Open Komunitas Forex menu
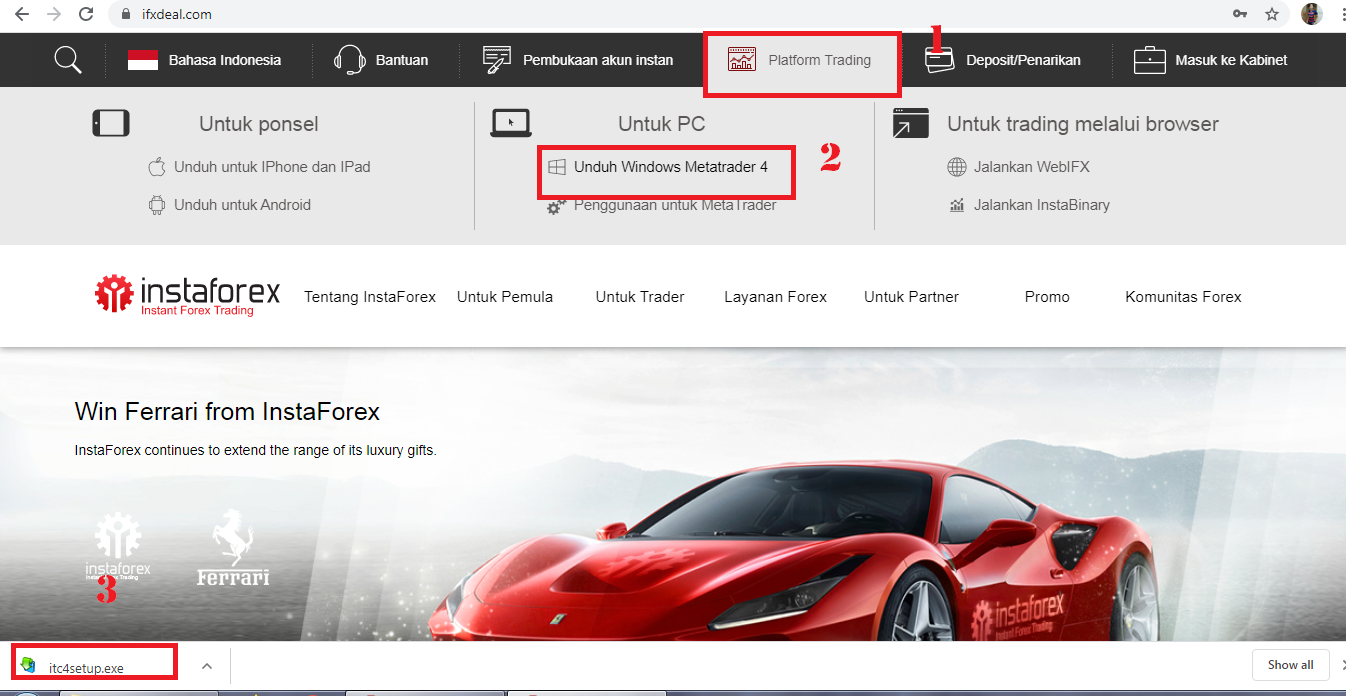 pos(1183,297)
